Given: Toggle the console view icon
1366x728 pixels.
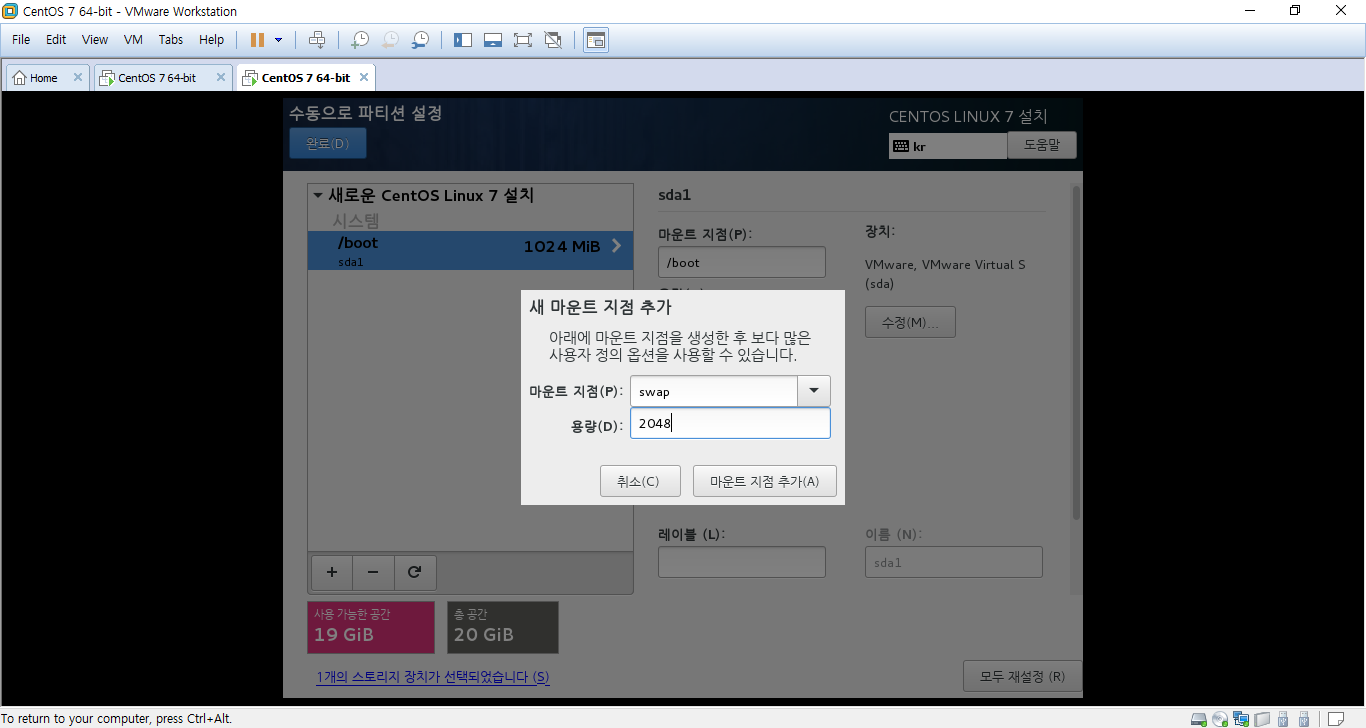Looking at the screenshot, I should pos(596,40).
